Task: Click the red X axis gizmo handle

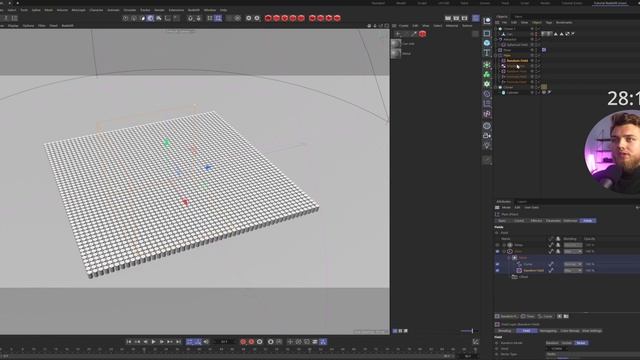Action: [185, 202]
